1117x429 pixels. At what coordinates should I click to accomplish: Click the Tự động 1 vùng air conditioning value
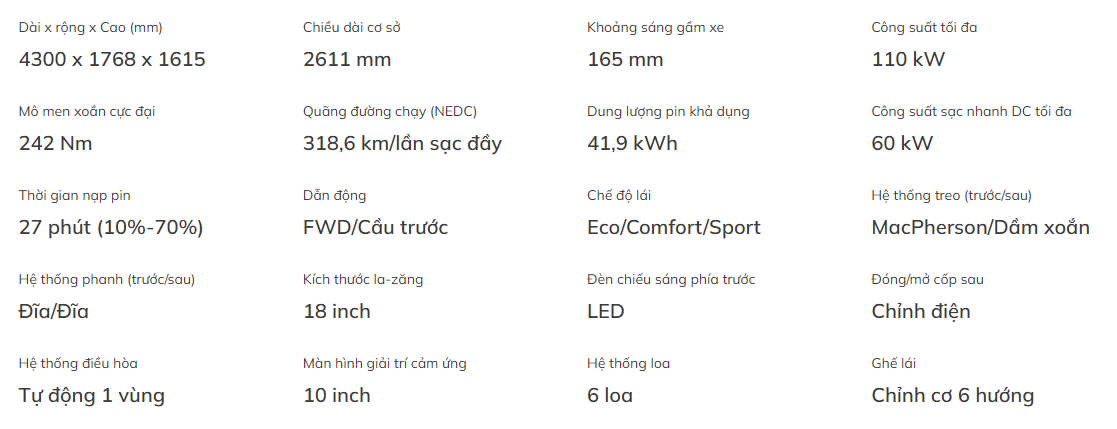91,396
